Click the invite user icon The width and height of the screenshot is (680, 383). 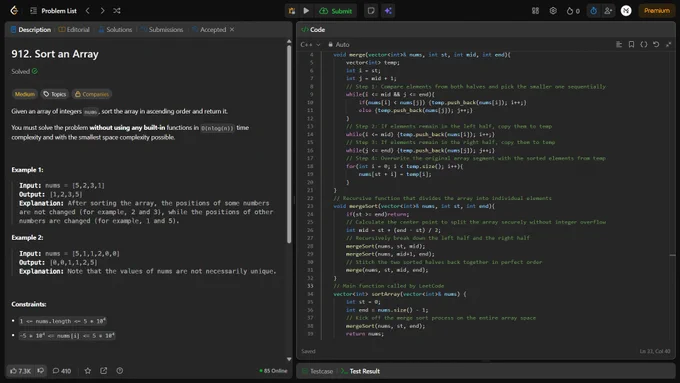(608, 11)
